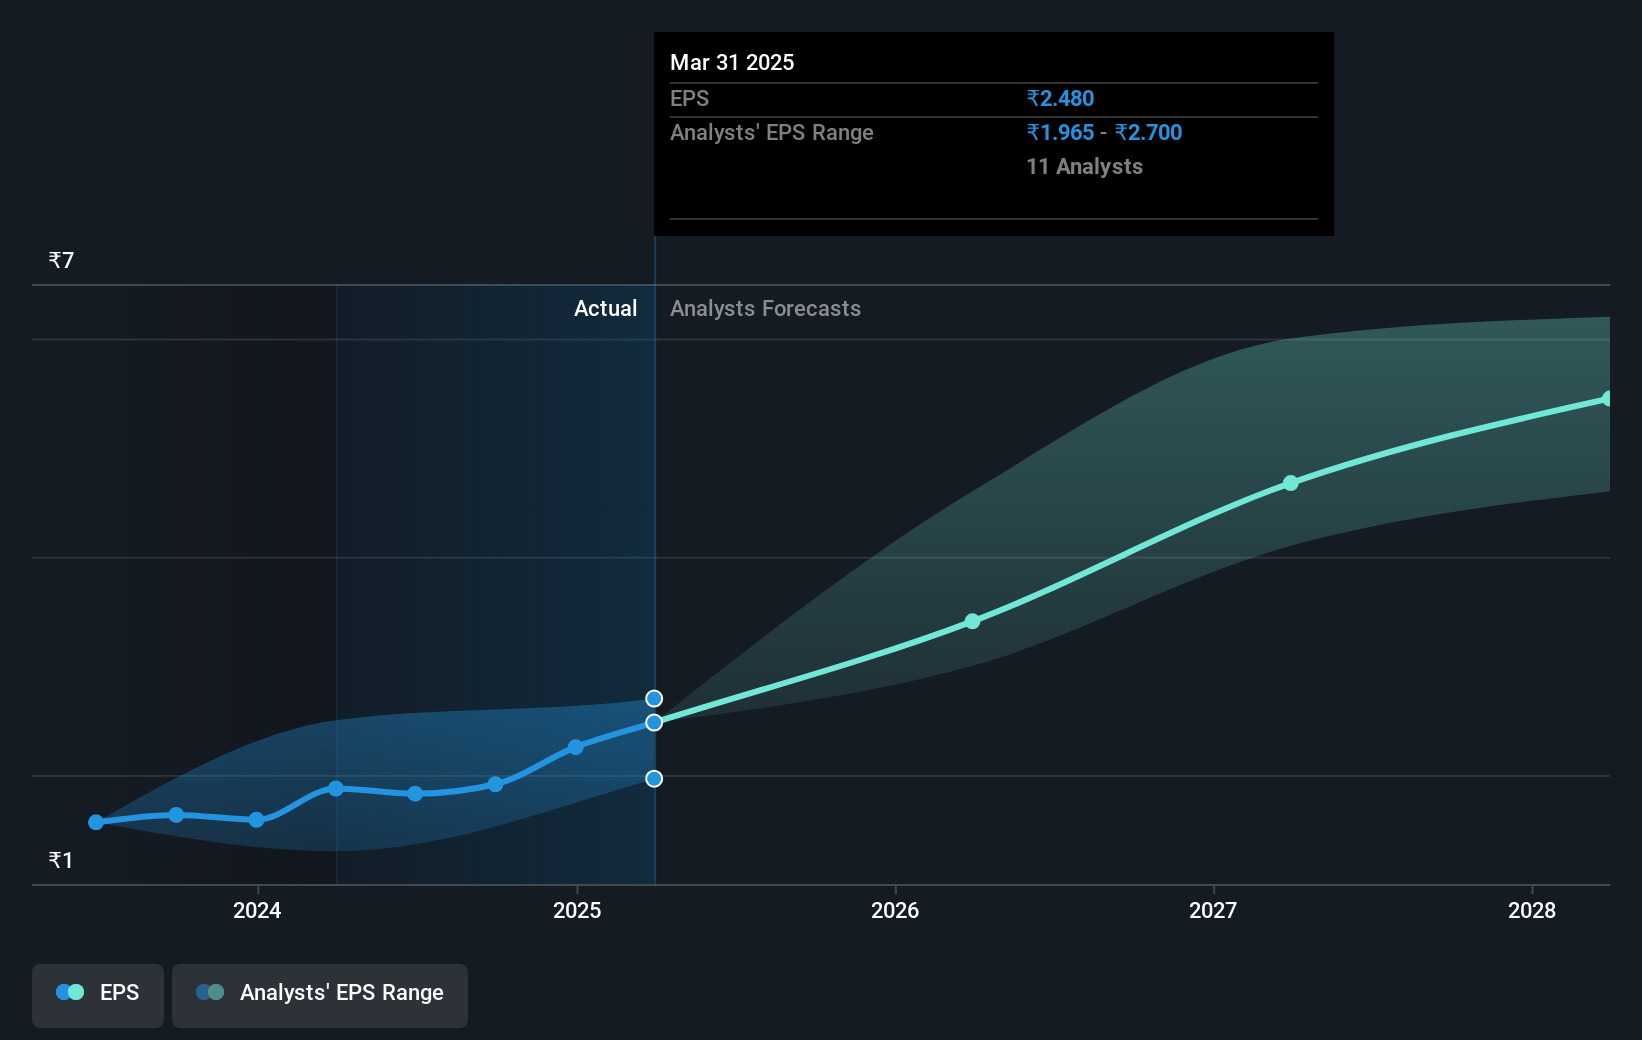Select the forecast data point for 2027
This screenshot has height=1040, width=1642.
1291,483
